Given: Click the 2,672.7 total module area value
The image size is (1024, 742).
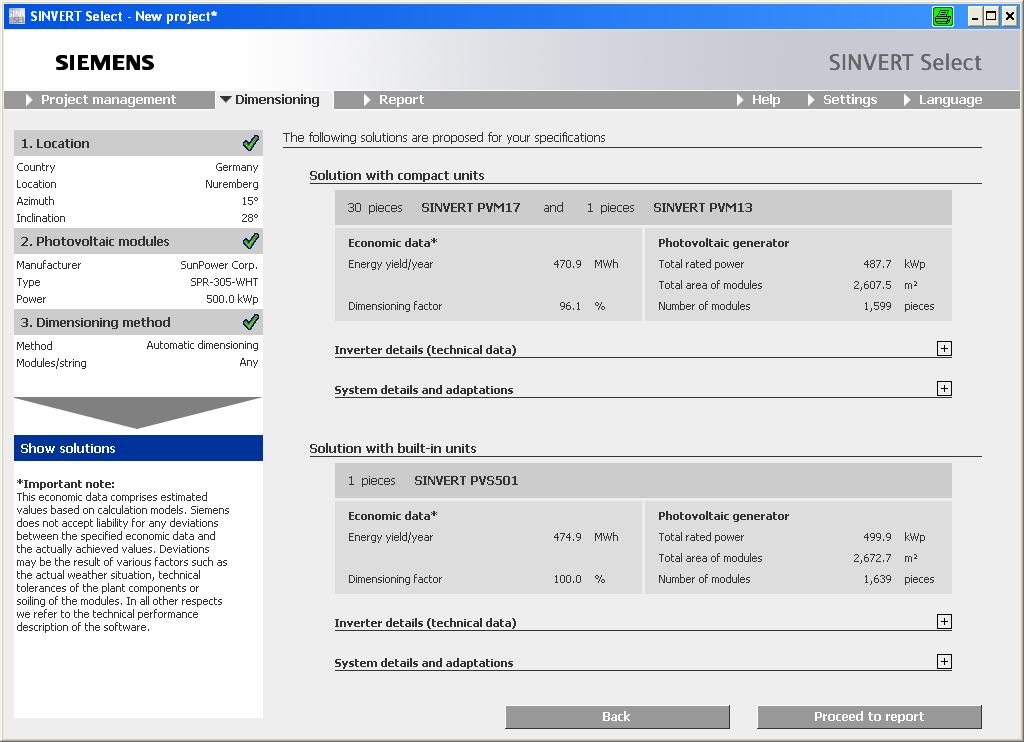Looking at the screenshot, I should pyautogui.click(x=872, y=558).
